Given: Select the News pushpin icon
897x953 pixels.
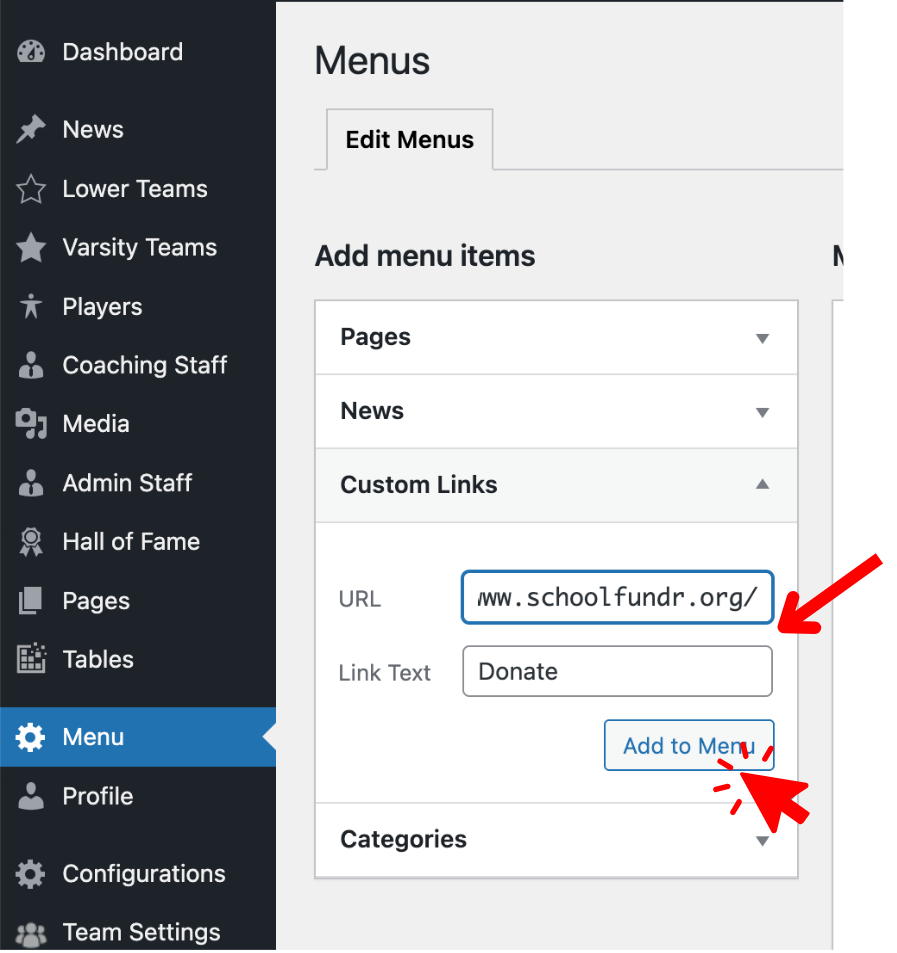Looking at the screenshot, I should [30, 129].
